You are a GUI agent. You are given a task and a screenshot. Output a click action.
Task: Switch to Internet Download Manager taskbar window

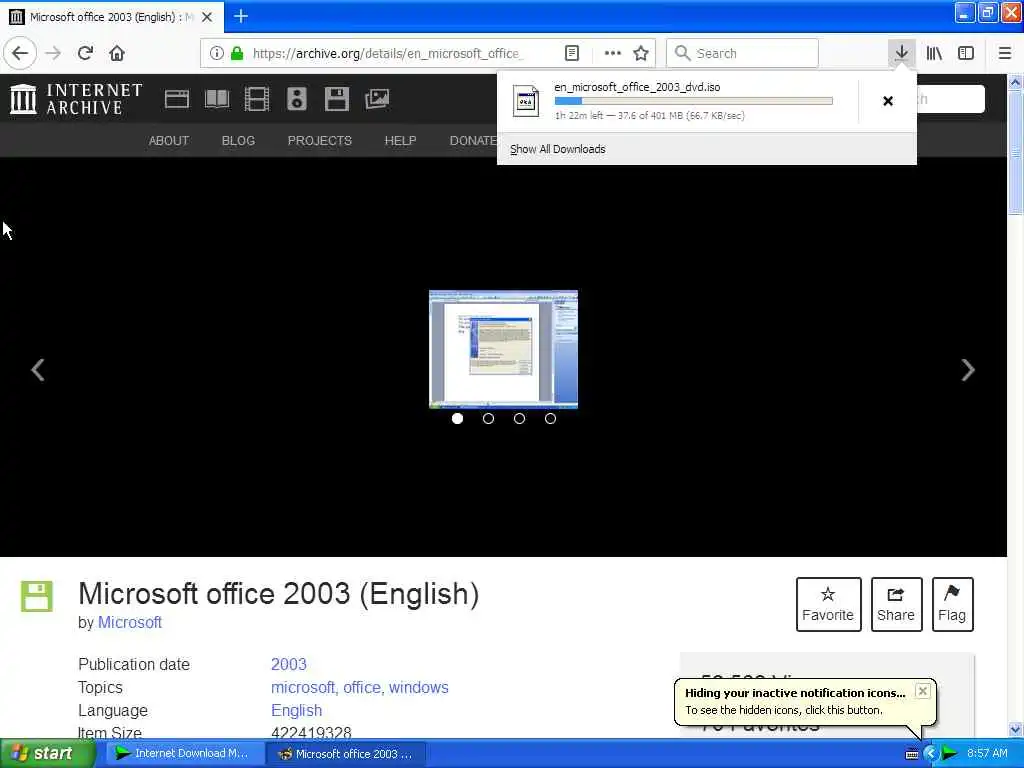184,754
